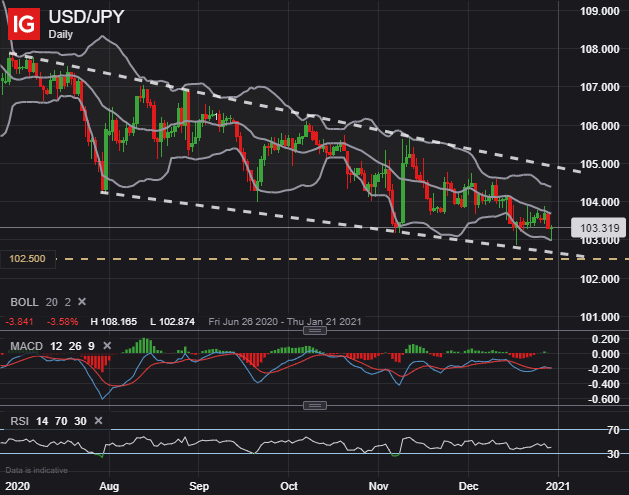Click the percent change -3.58%

(62, 322)
